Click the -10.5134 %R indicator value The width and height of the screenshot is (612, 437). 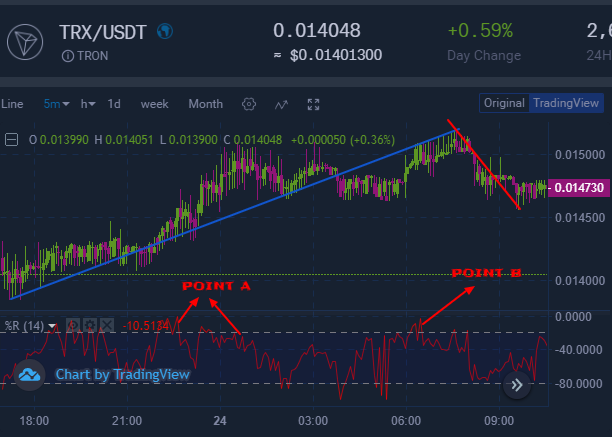point(146,325)
